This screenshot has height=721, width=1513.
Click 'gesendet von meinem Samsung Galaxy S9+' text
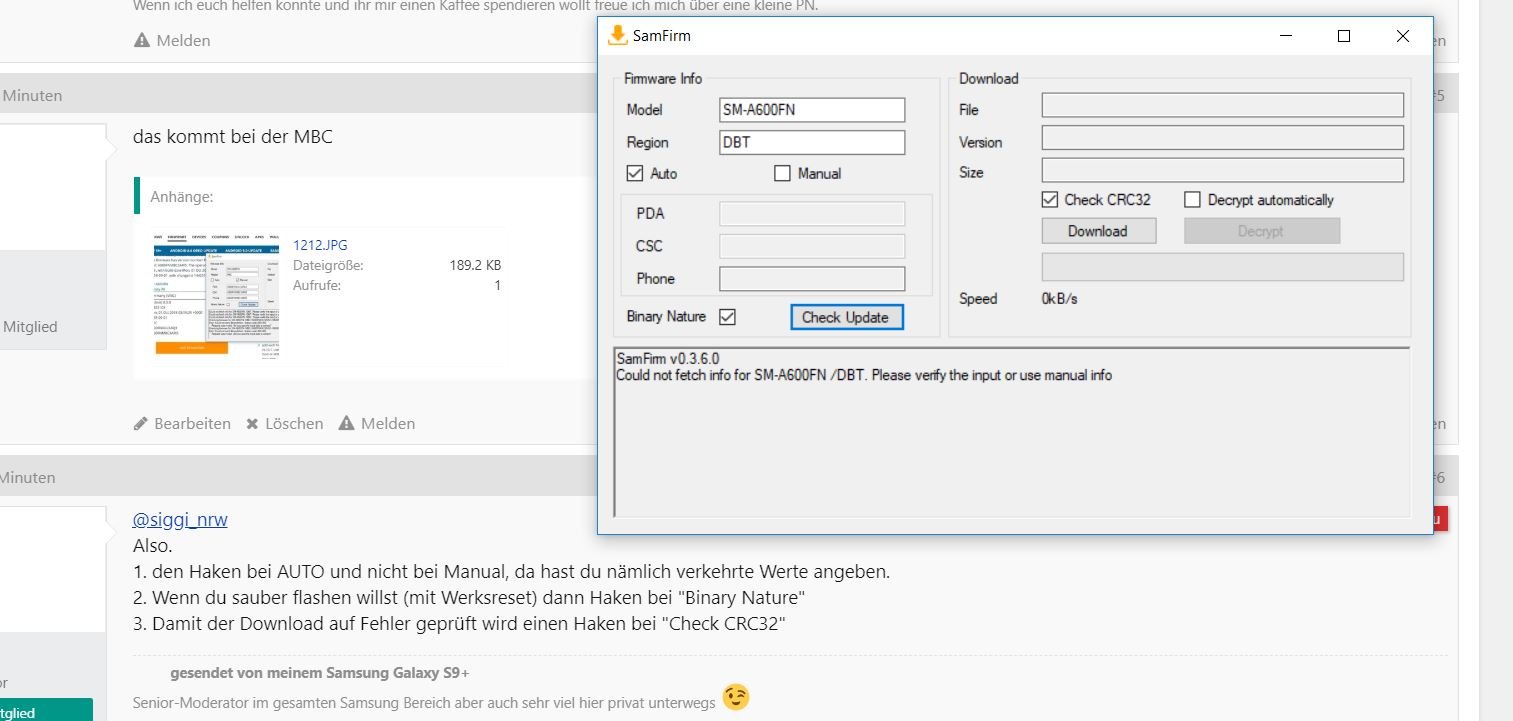[320, 674]
